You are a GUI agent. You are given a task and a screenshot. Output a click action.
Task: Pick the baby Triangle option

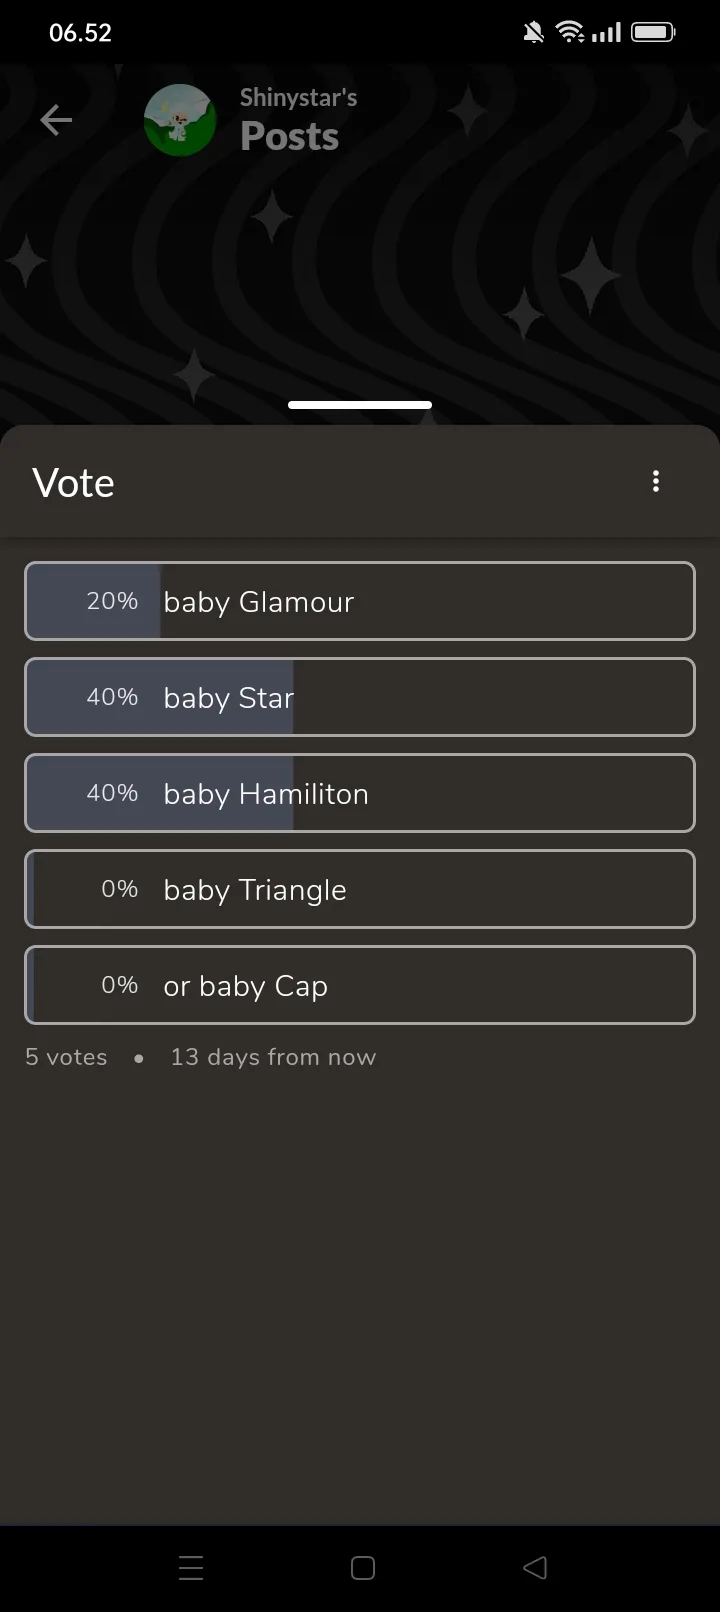(x=360, y=889)
